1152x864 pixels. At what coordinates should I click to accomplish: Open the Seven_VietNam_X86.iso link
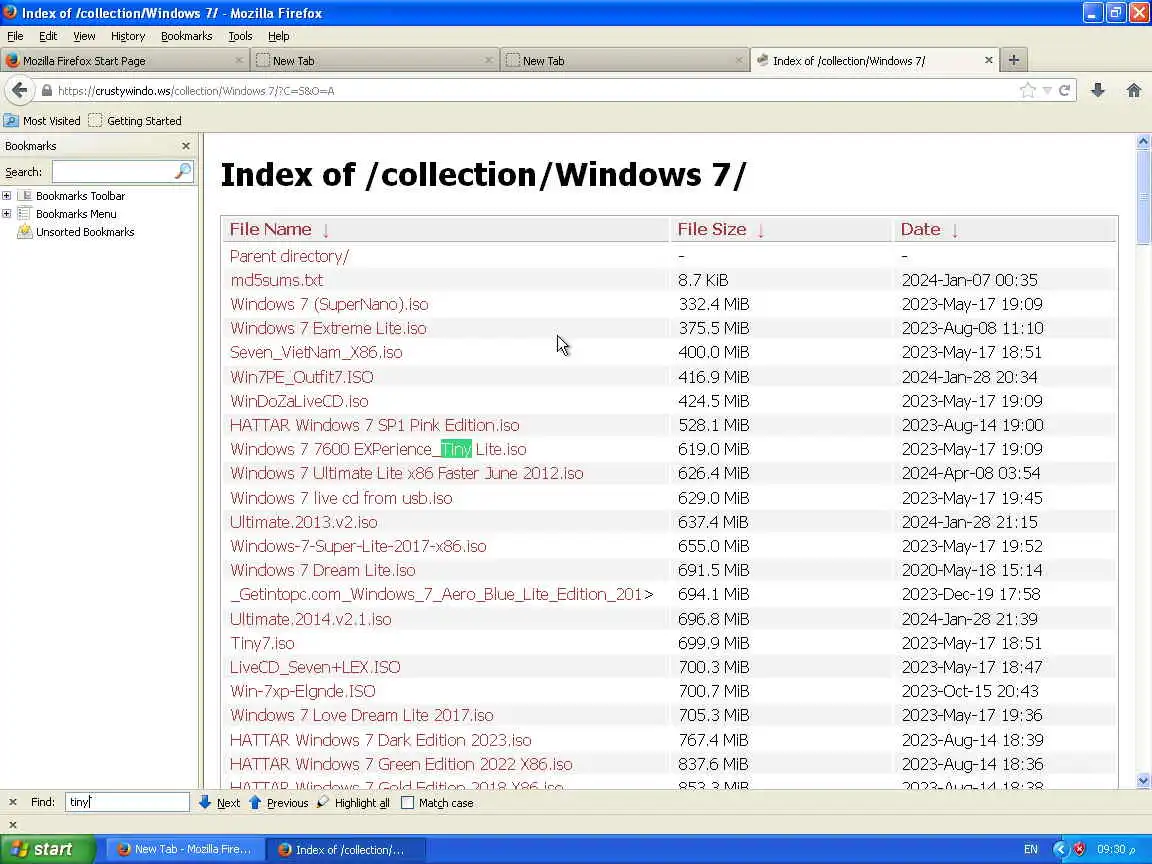[x=316, y=353]
